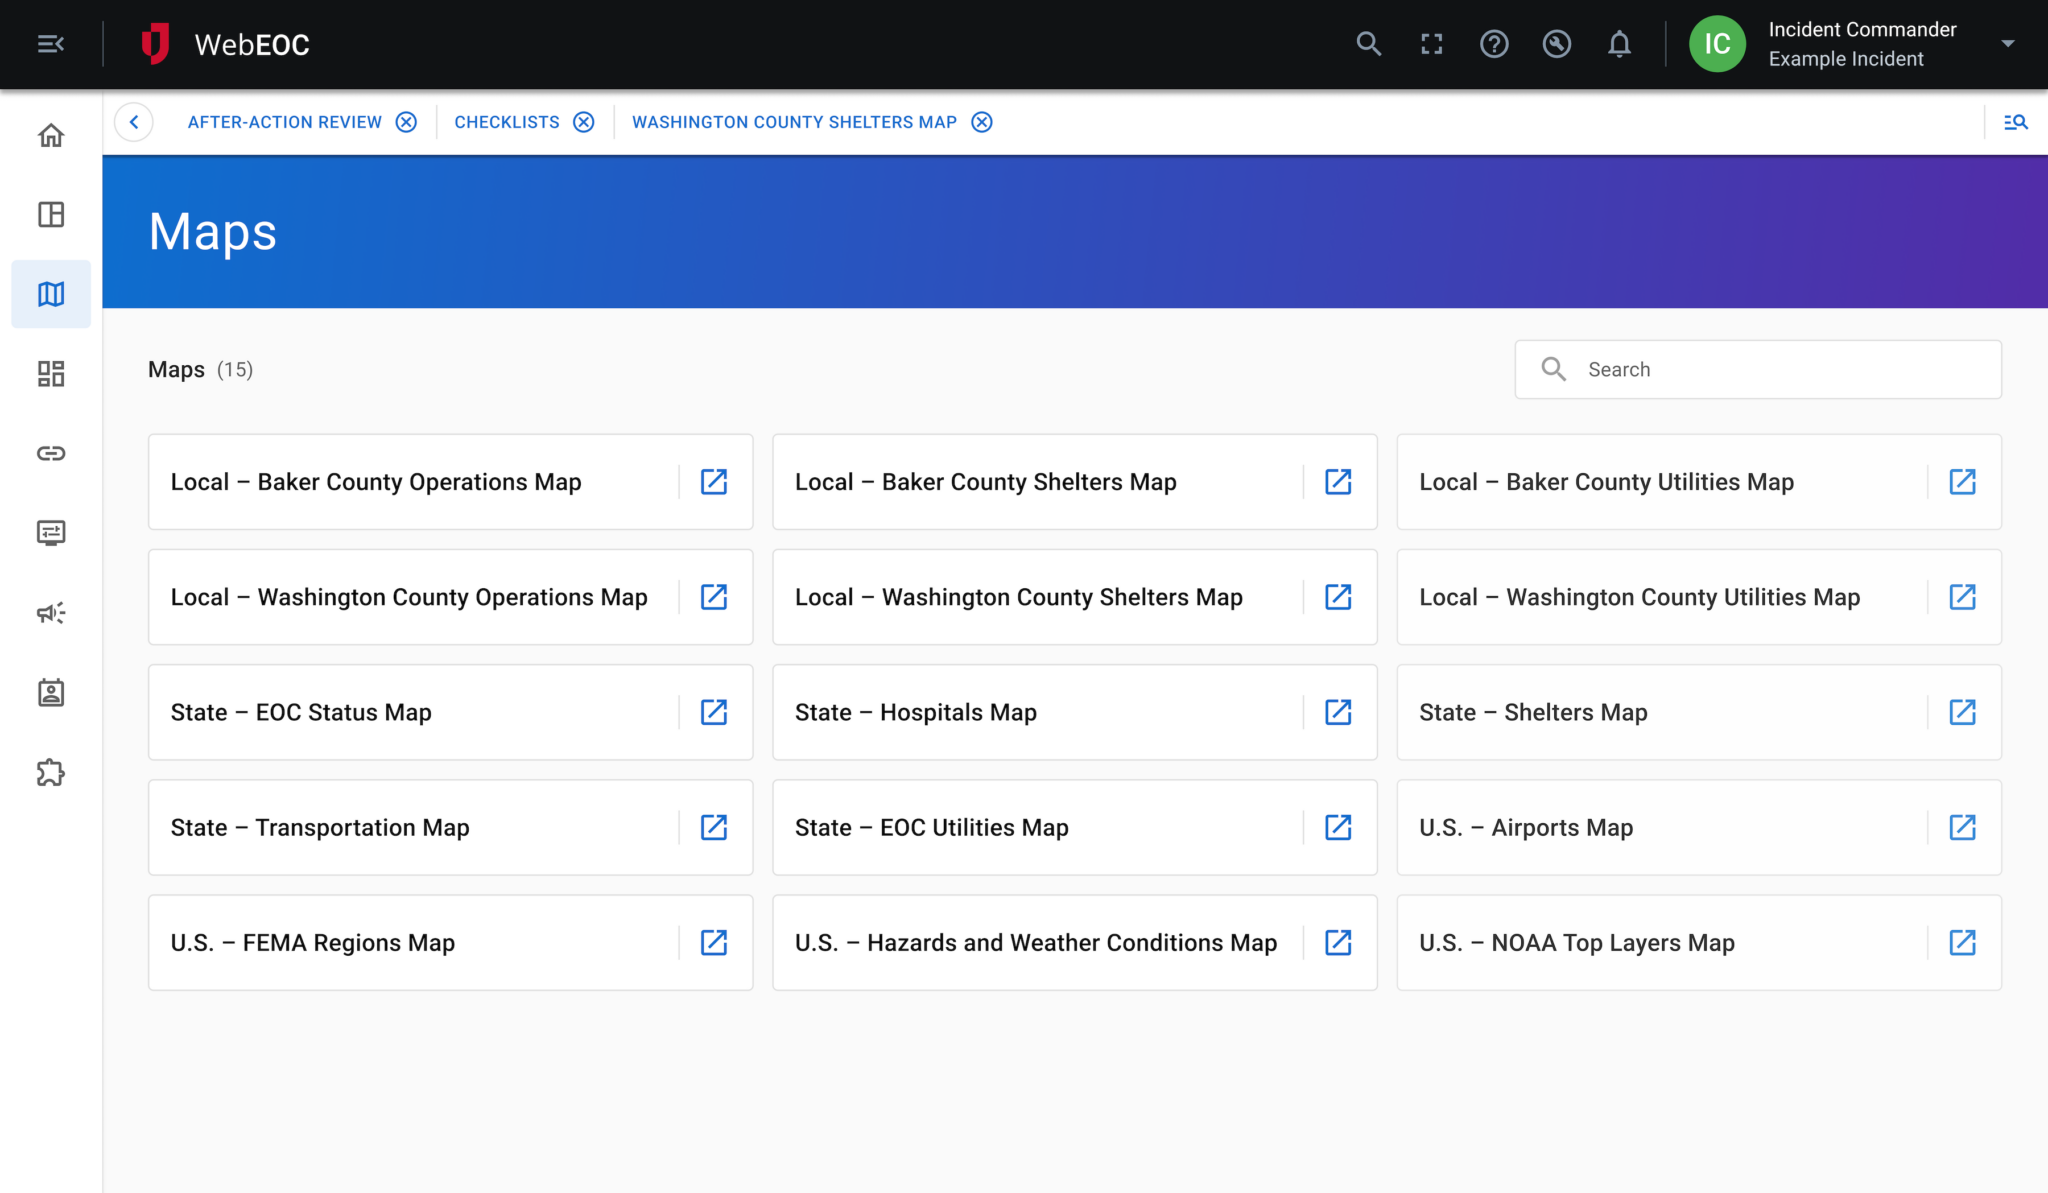Click the Maps search field

pyautogui.click(x=1757, y=369)
